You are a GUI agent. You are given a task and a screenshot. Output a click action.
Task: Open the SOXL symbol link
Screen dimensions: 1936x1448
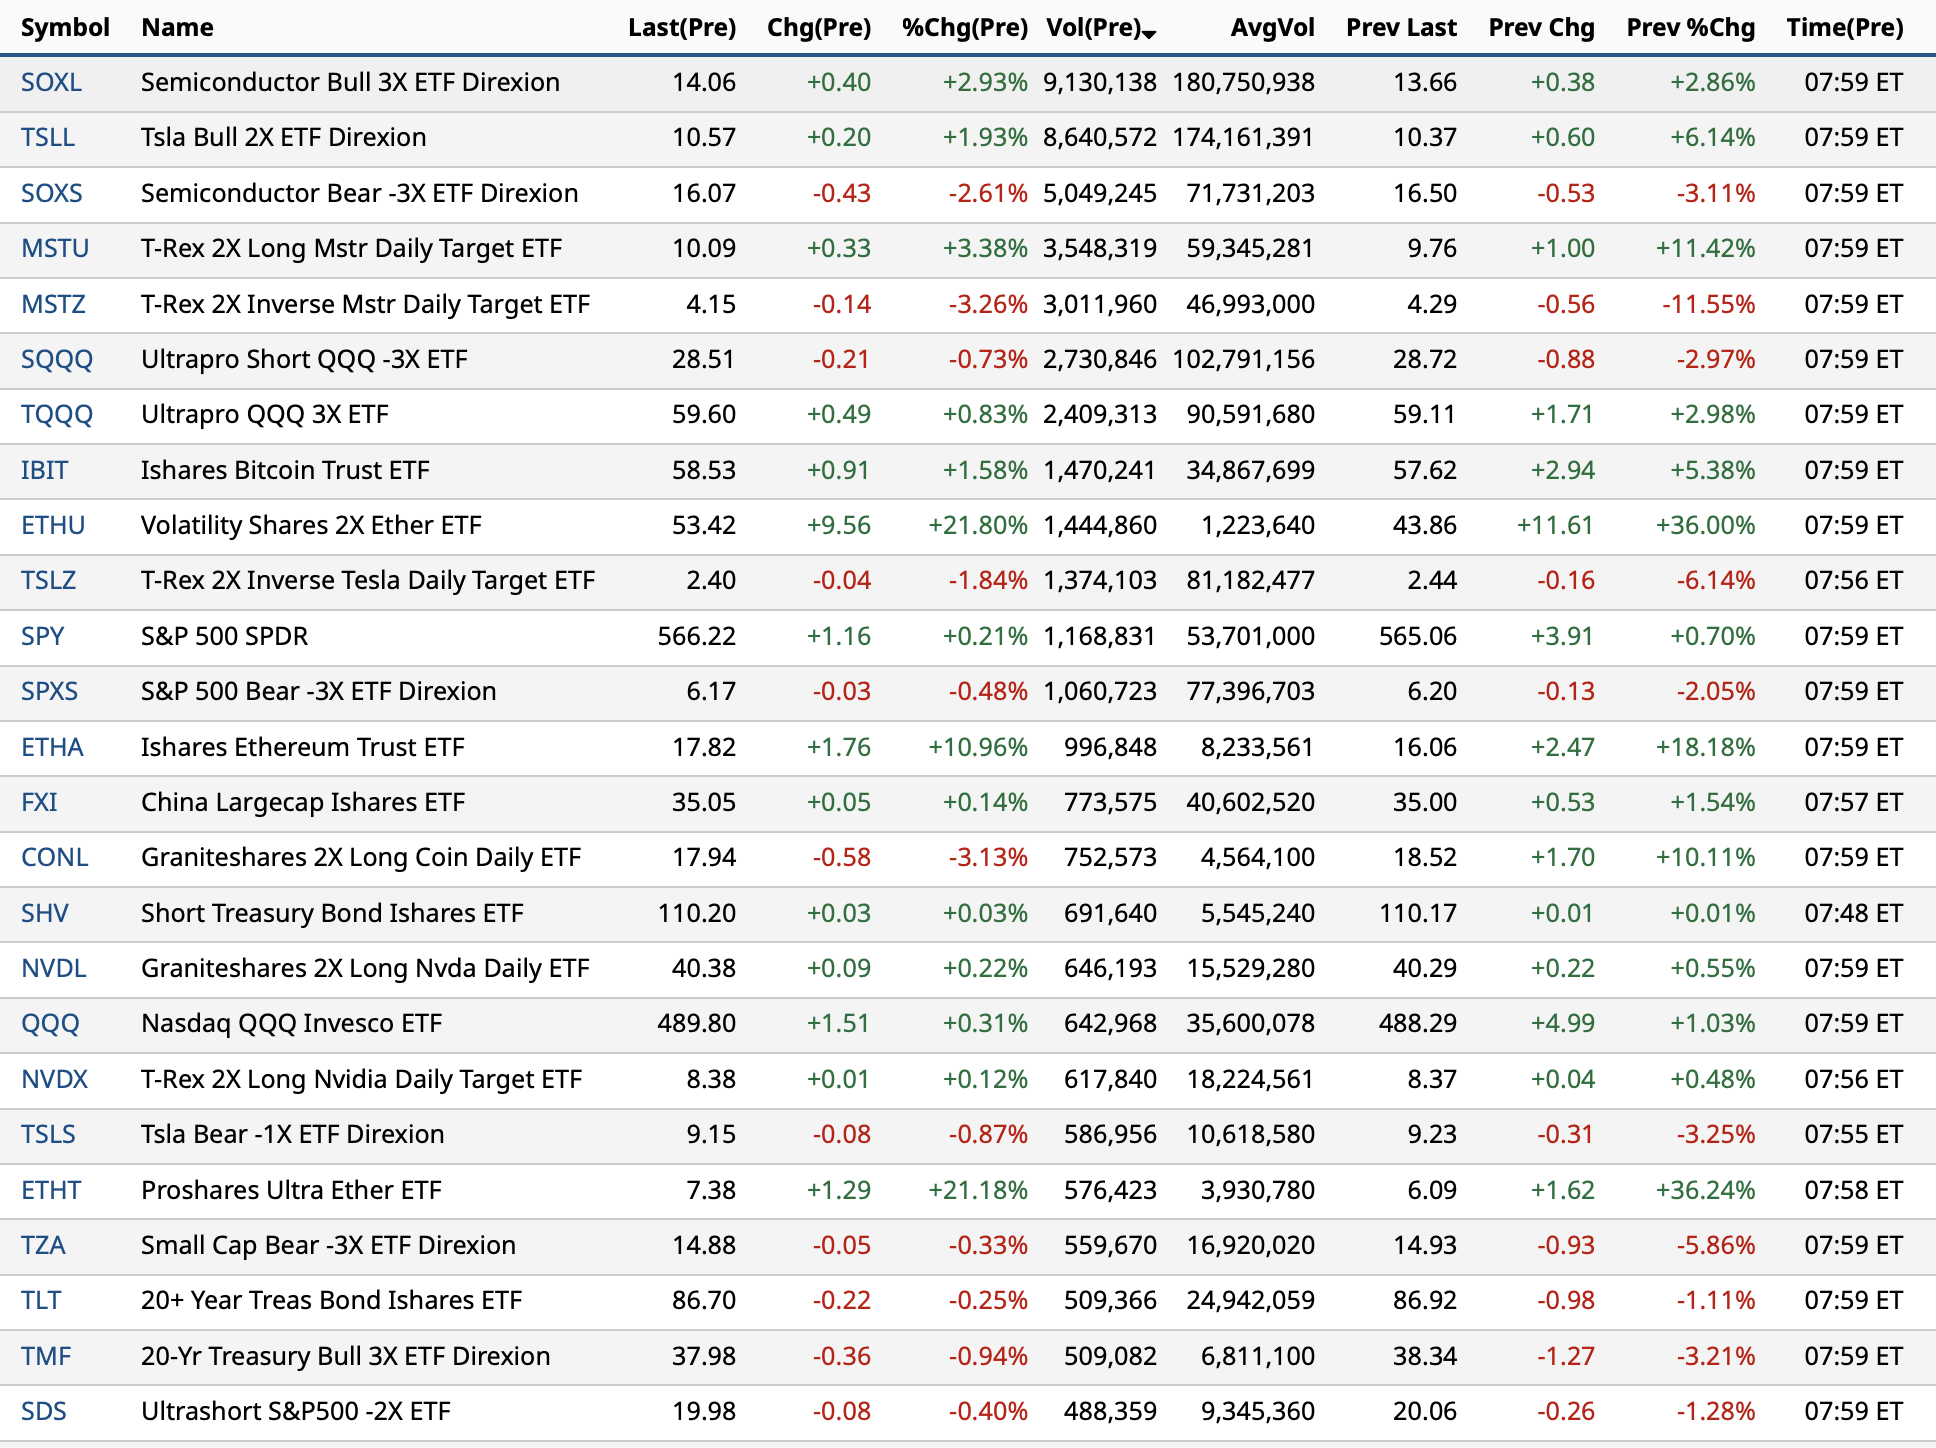pyautogui.click(x=51, y=82)
